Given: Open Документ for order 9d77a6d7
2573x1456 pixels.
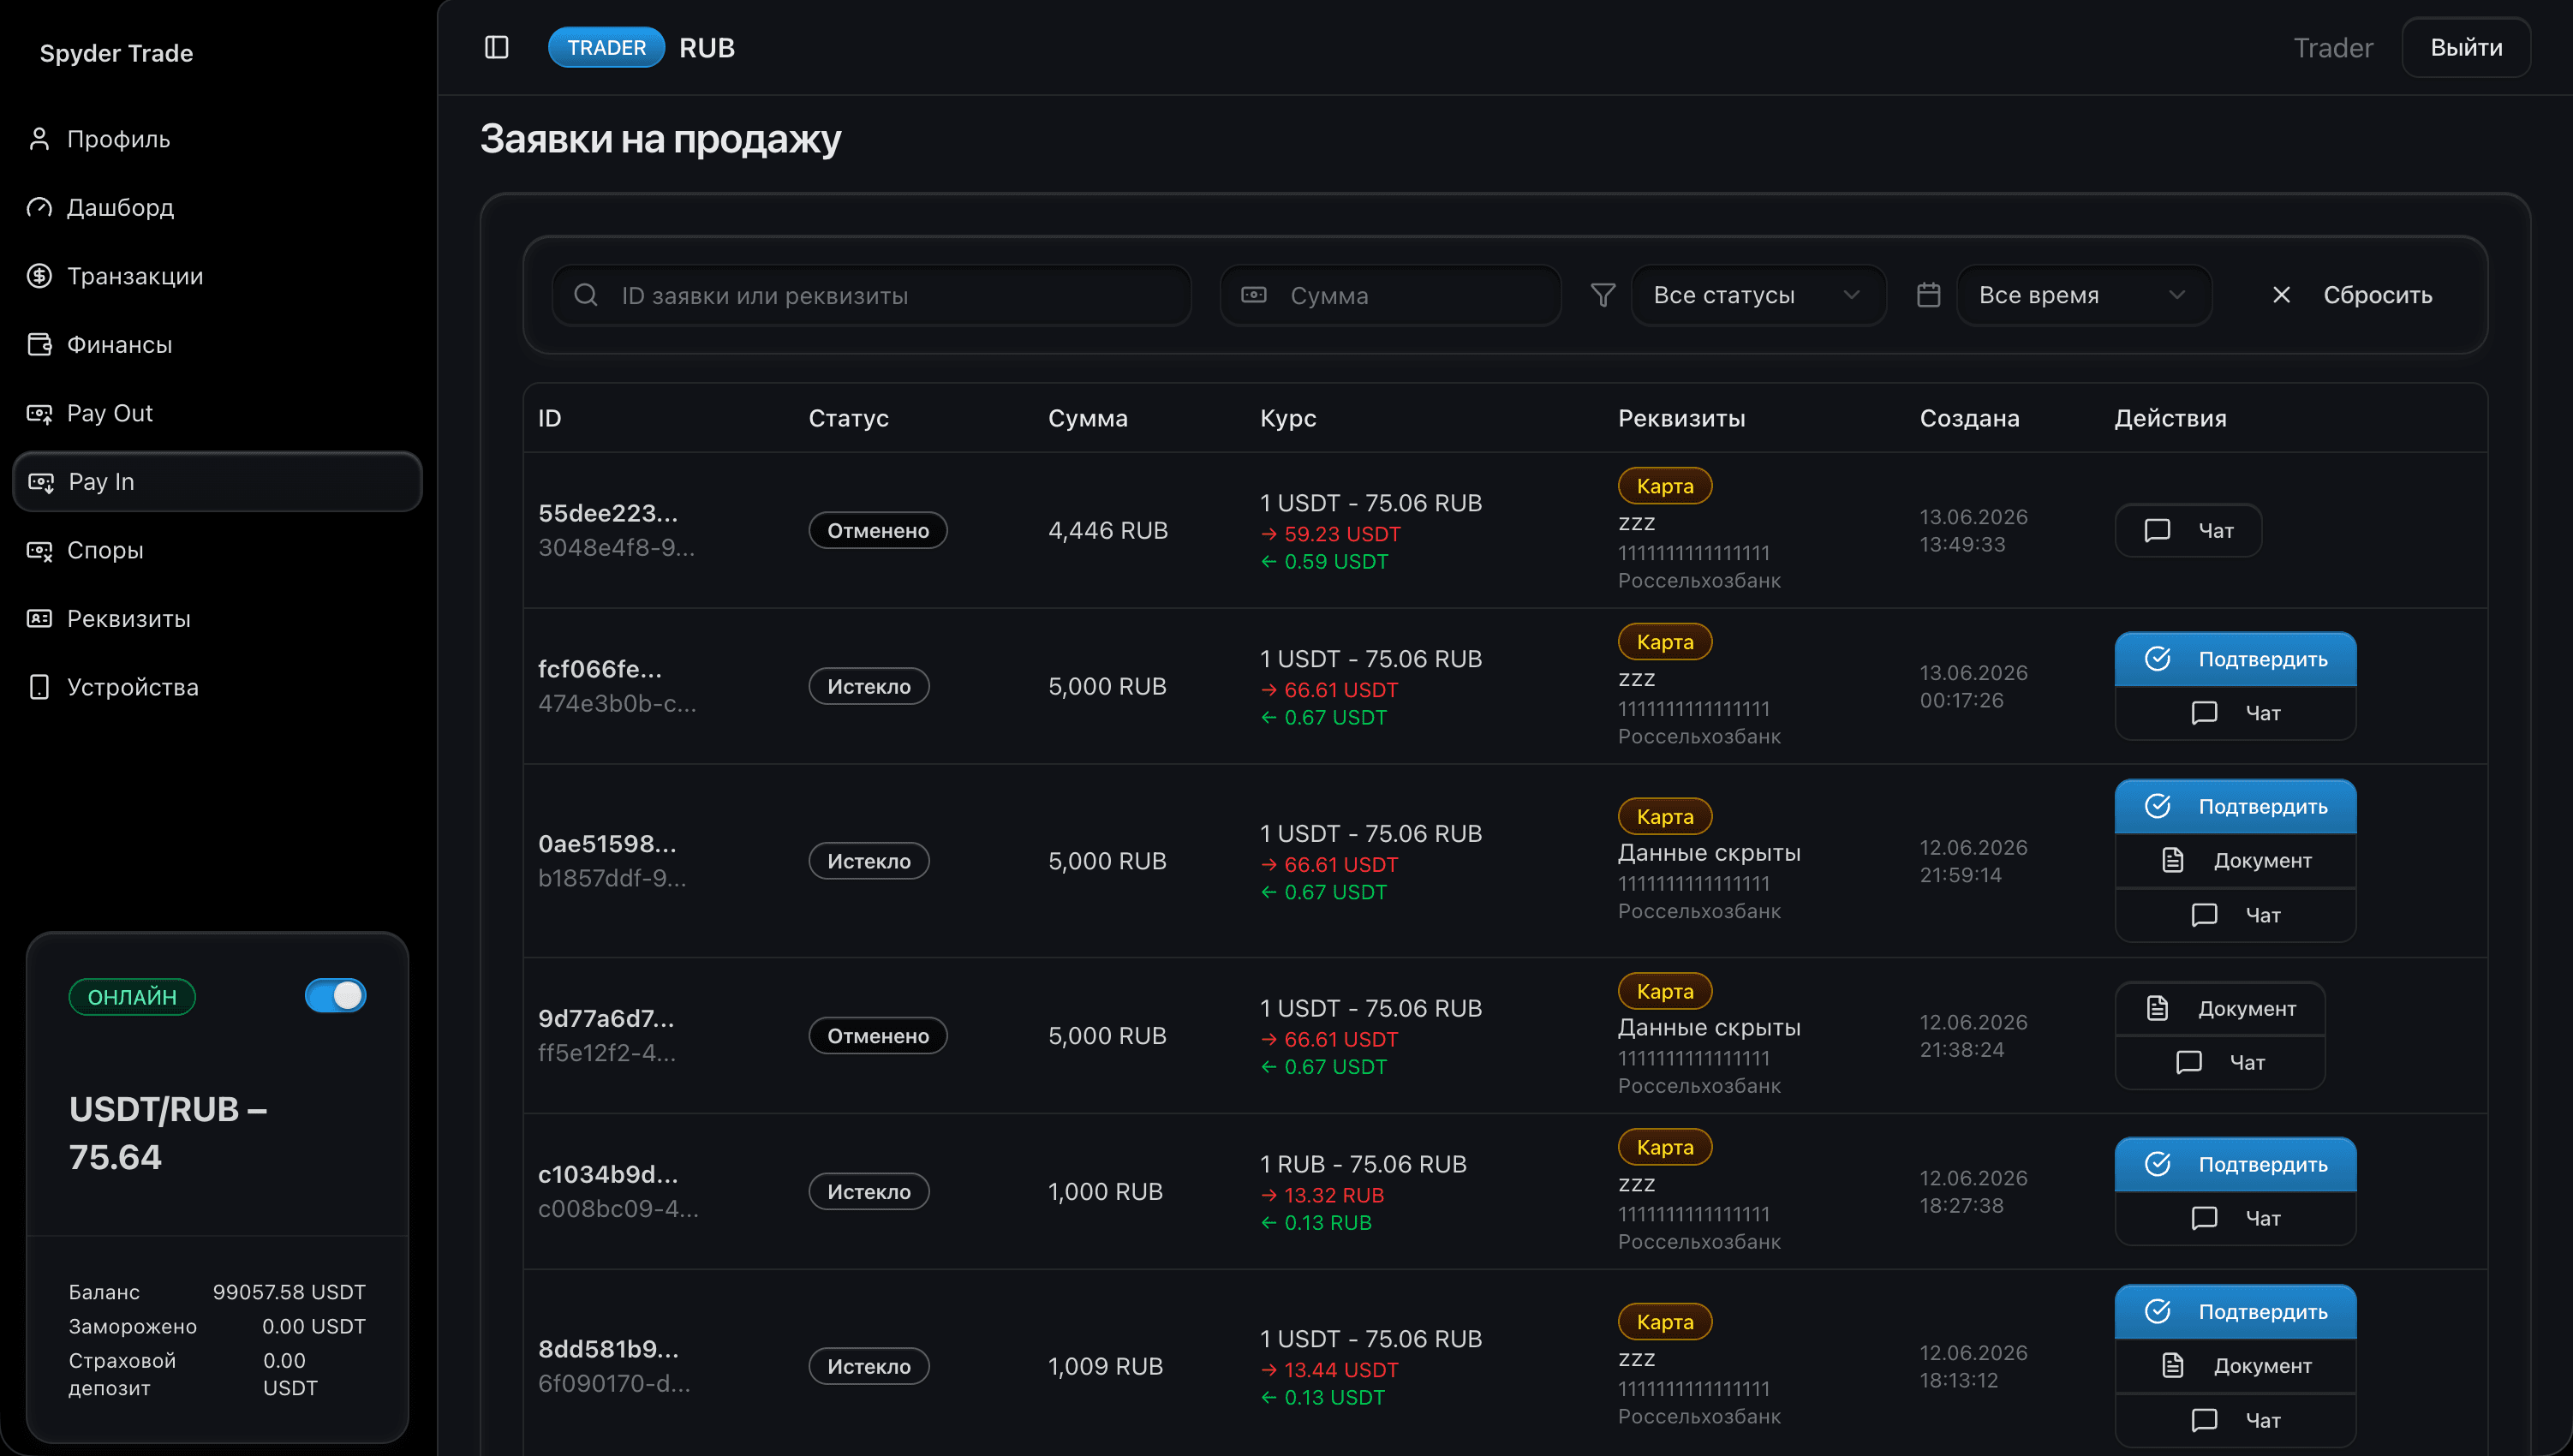Looking at the screenshot, I should pos(2219,1008).
